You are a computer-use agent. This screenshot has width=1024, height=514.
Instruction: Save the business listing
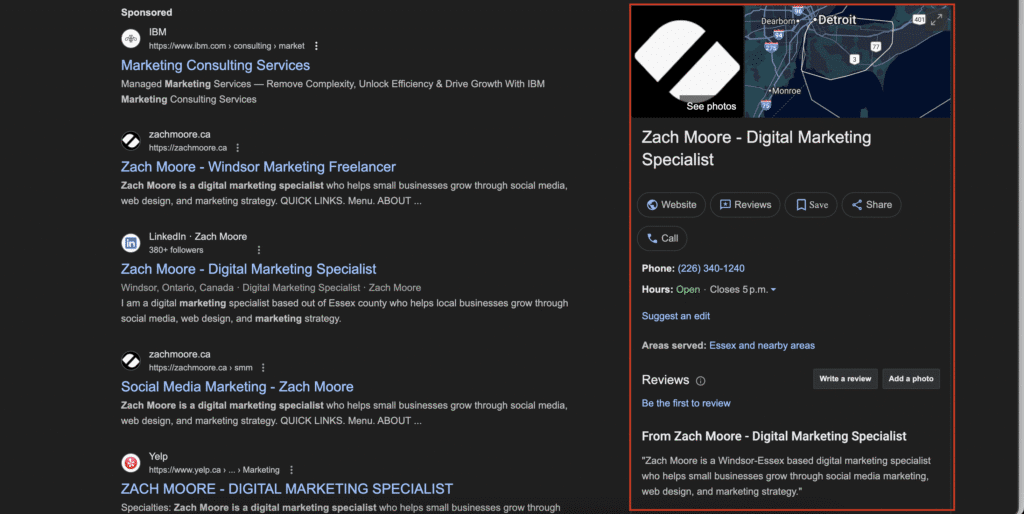tap(810, 205)
